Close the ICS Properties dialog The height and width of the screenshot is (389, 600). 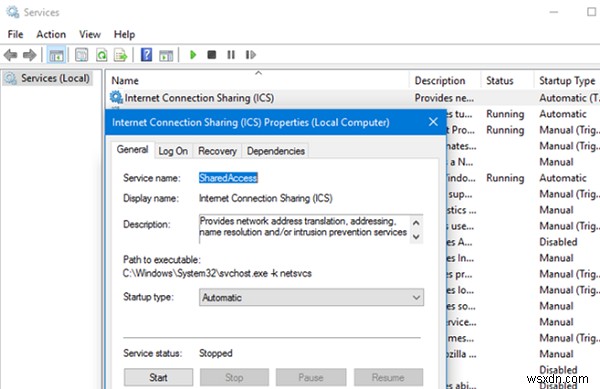coord(433,122)
